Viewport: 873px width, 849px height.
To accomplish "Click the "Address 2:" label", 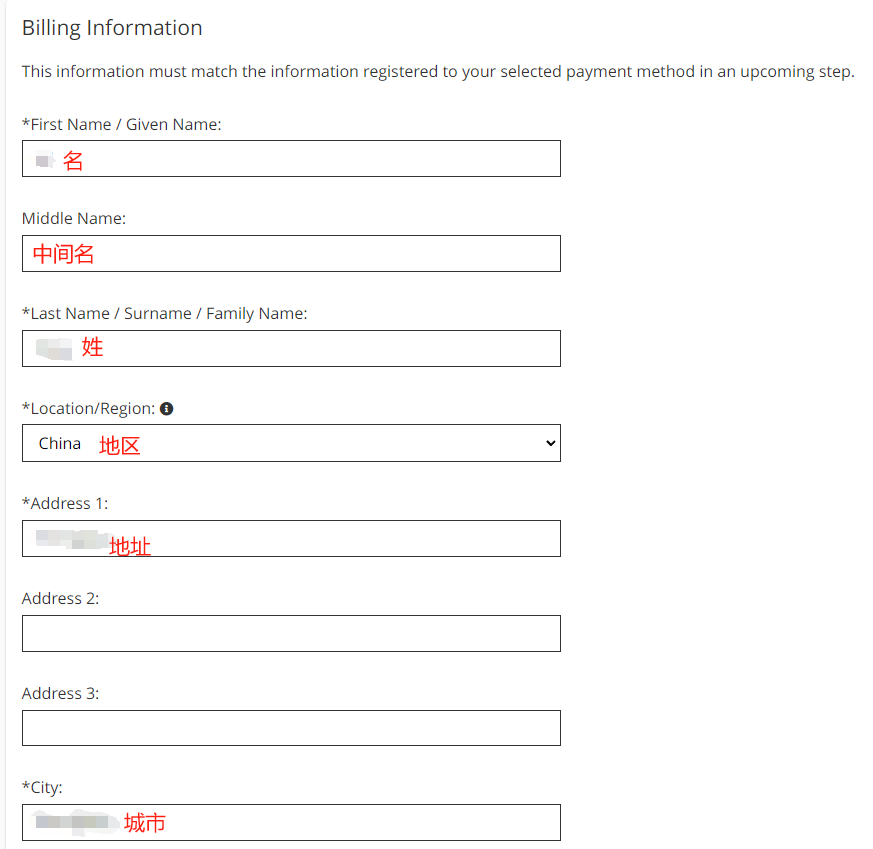I will [x=61, y=599].
